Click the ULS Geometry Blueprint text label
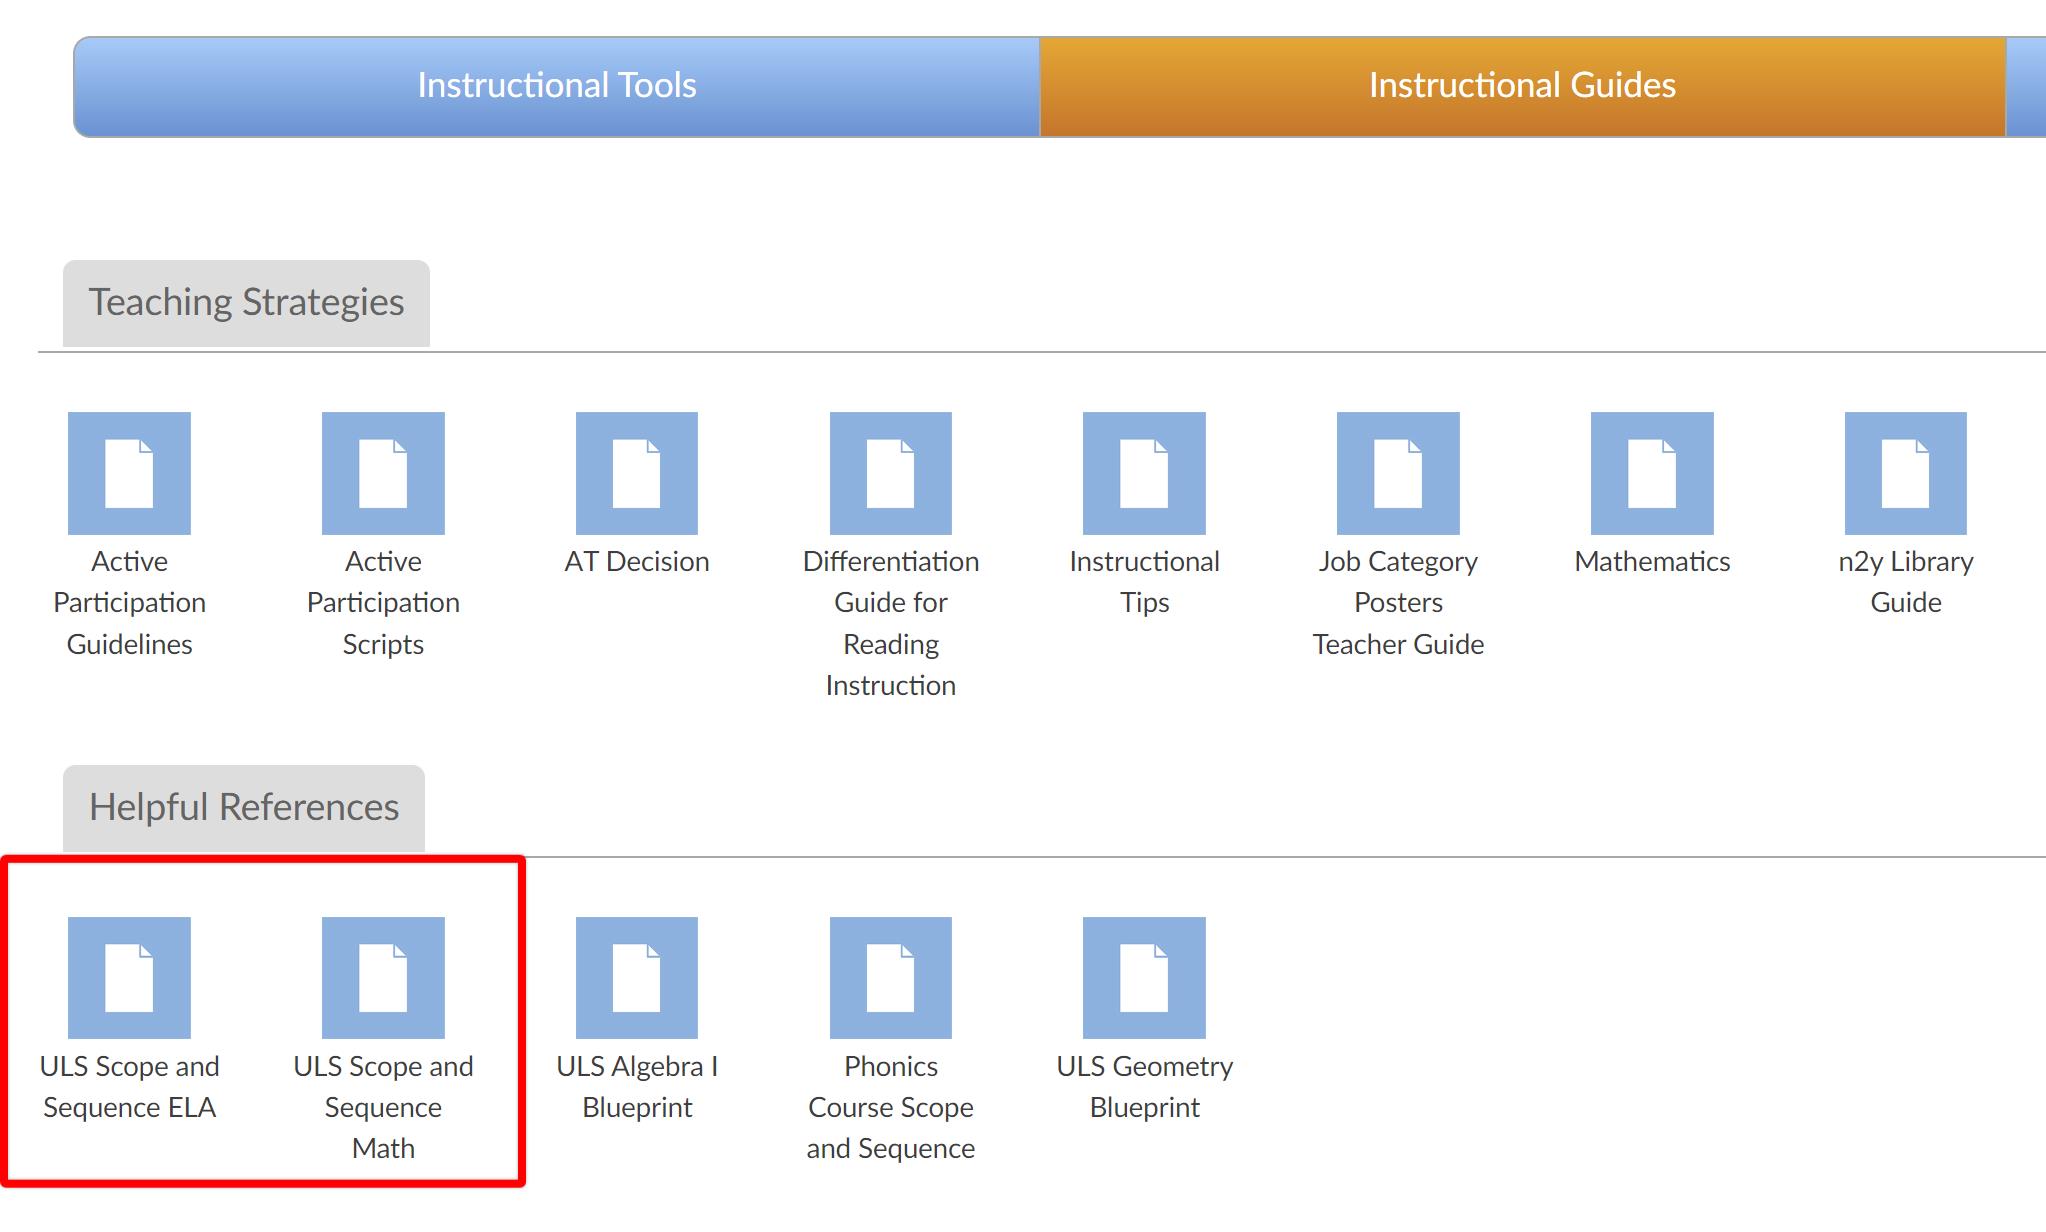This screenshot has width=2046, height=1232. coord(1144,1087)
